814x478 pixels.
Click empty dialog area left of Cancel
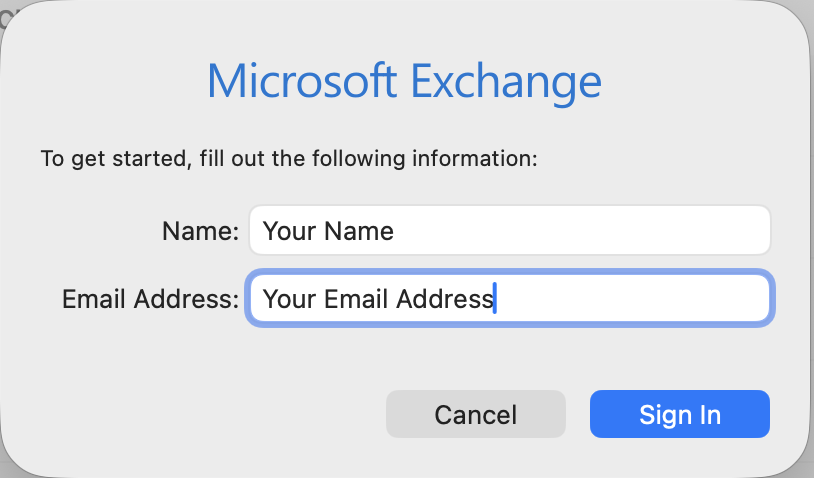click(200, 414)
